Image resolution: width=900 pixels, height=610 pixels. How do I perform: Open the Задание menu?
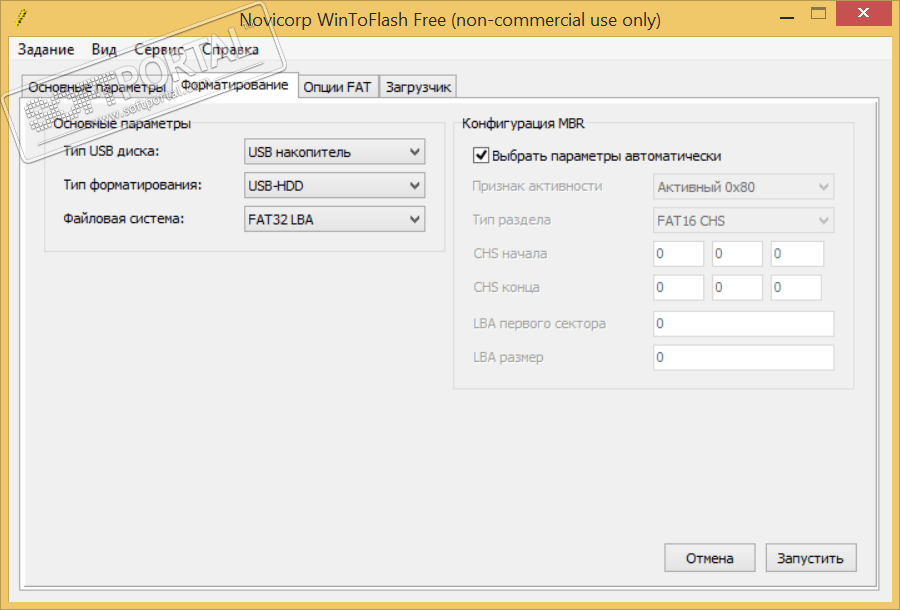click(46, 49)
